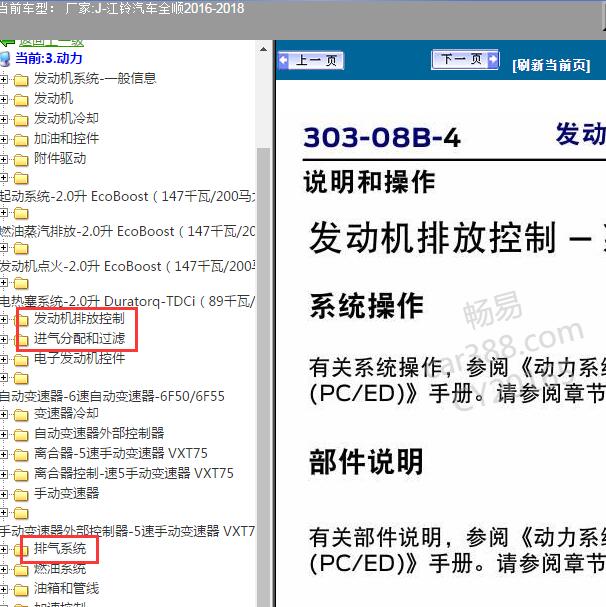The width and height of the screenshot is (606, 607).
Task: Click the folder icon next to 发动机冷却
Action: point(21,120)
